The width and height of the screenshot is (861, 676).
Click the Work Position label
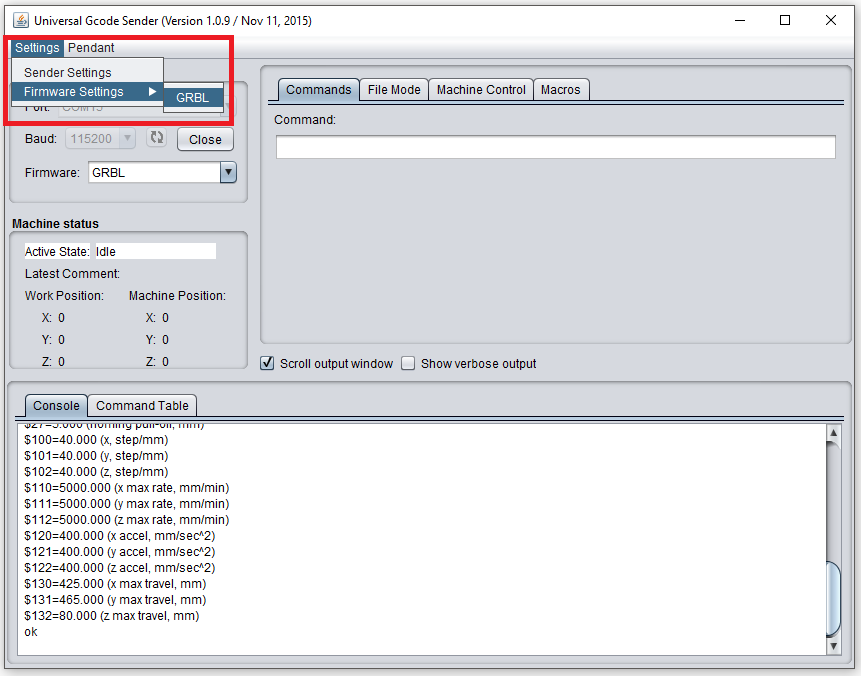click(x=64, y=295)
